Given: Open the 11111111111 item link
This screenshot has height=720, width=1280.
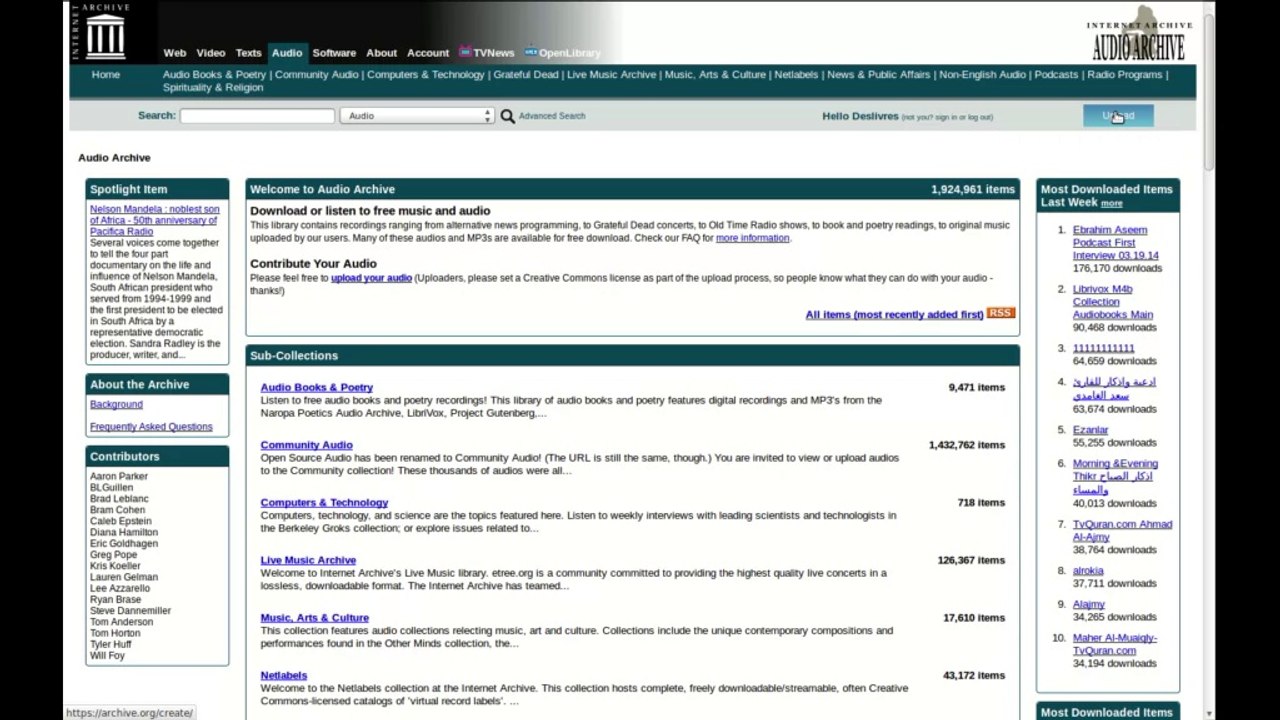Looking at the screenshot, I should tap(1104, 349).
